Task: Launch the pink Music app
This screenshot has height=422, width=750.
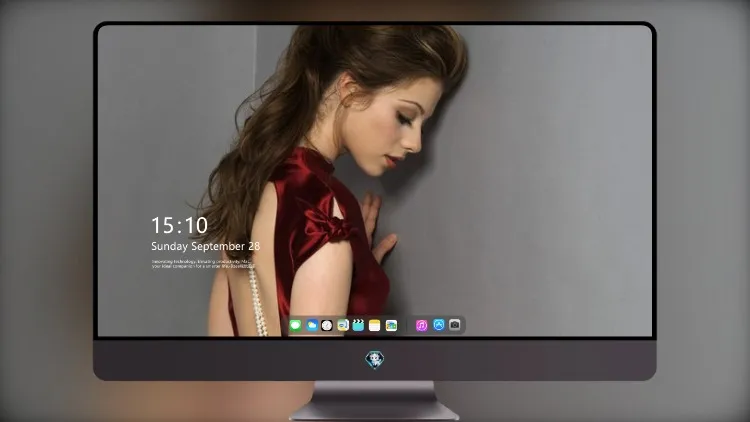Action: [421, 325]
